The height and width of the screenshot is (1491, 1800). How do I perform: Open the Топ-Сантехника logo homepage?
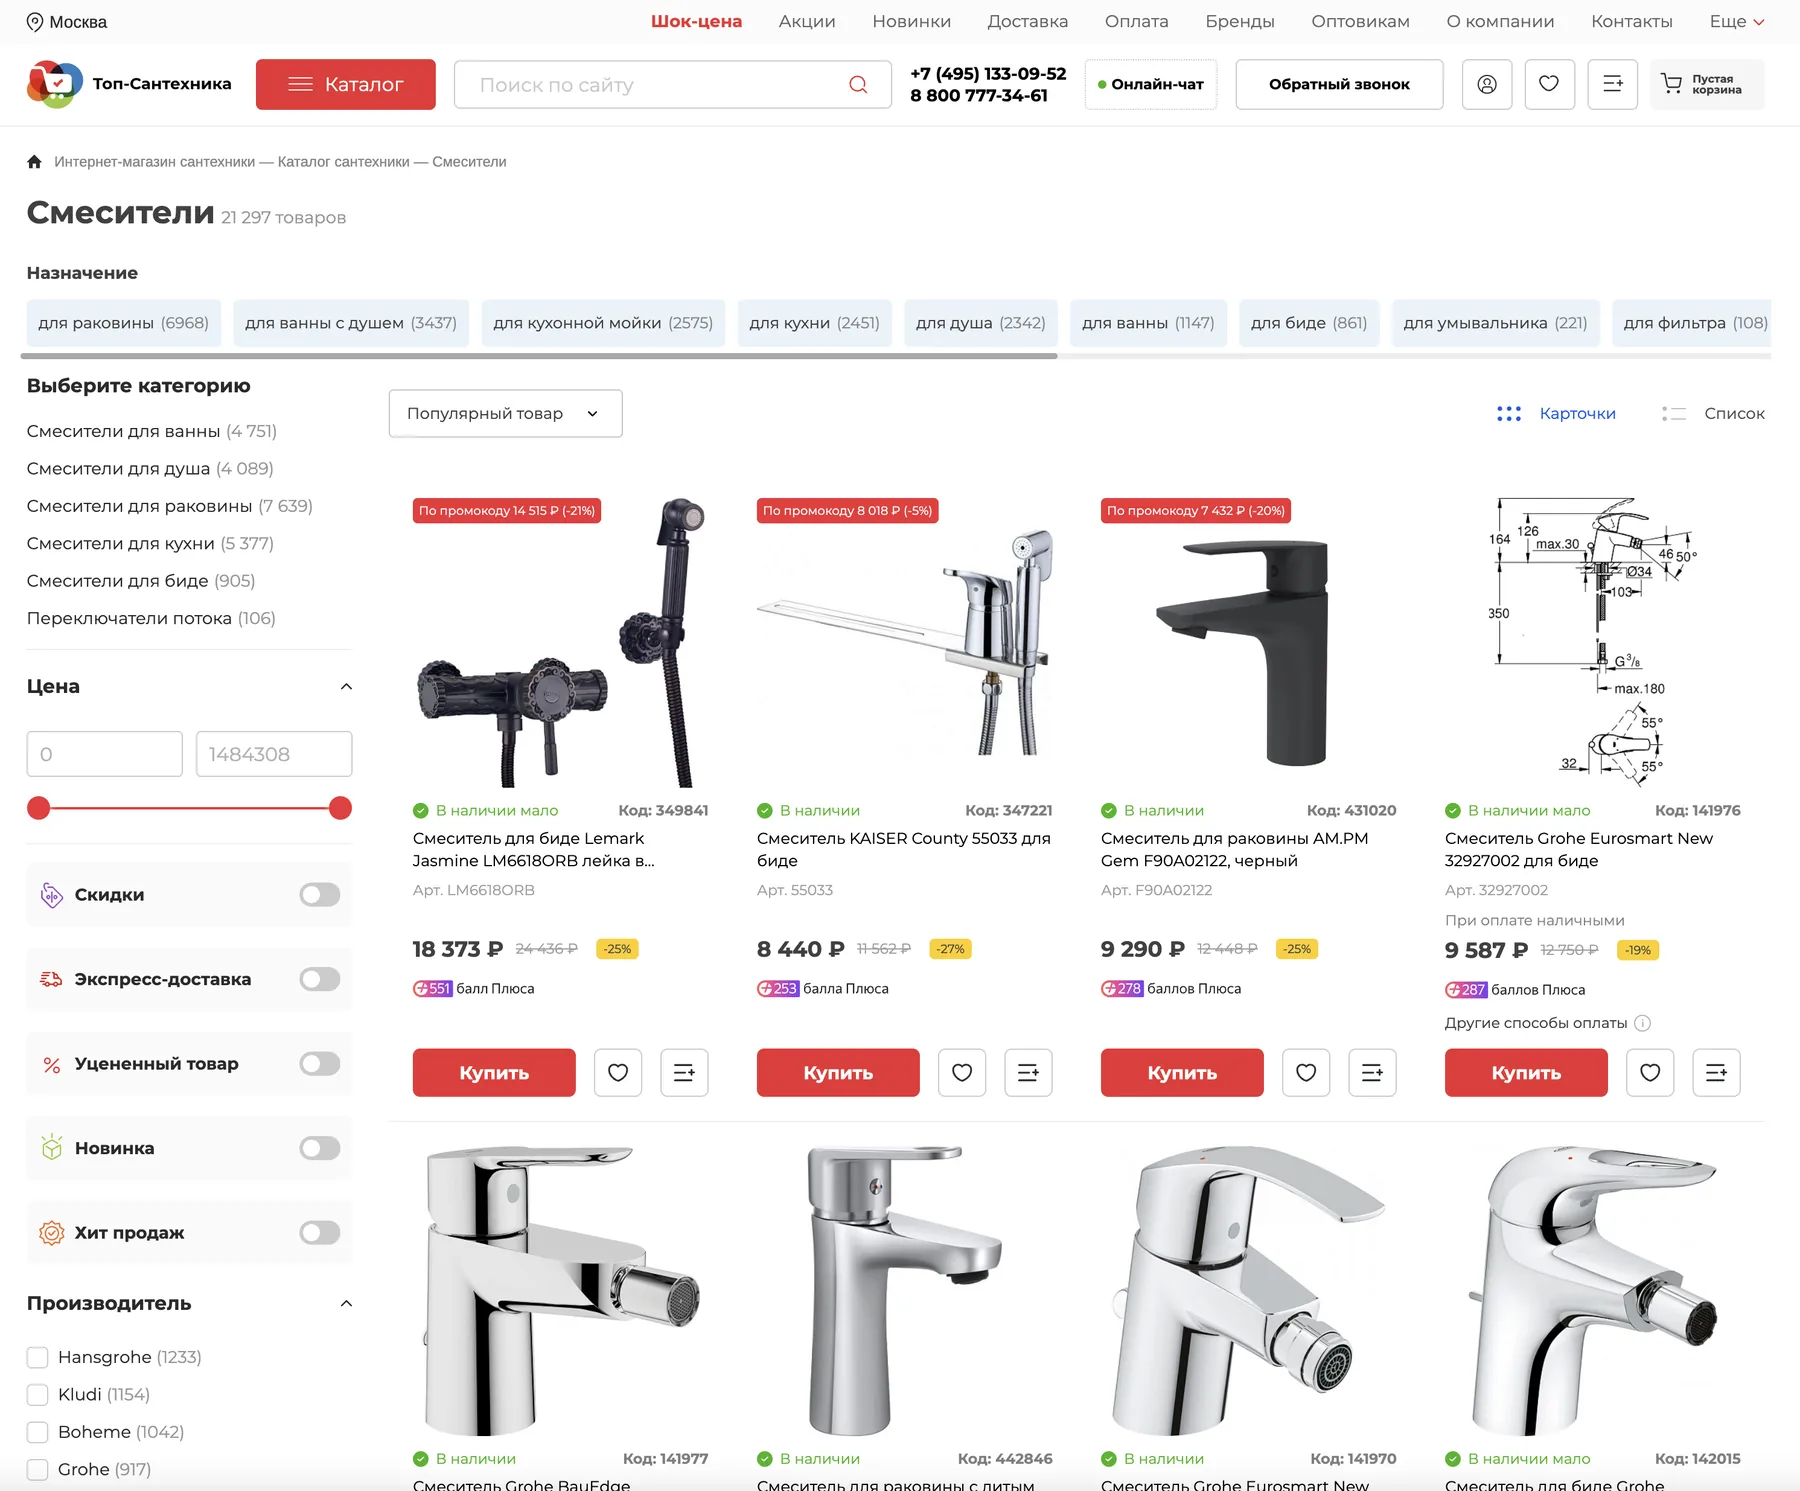coord(129,84)
